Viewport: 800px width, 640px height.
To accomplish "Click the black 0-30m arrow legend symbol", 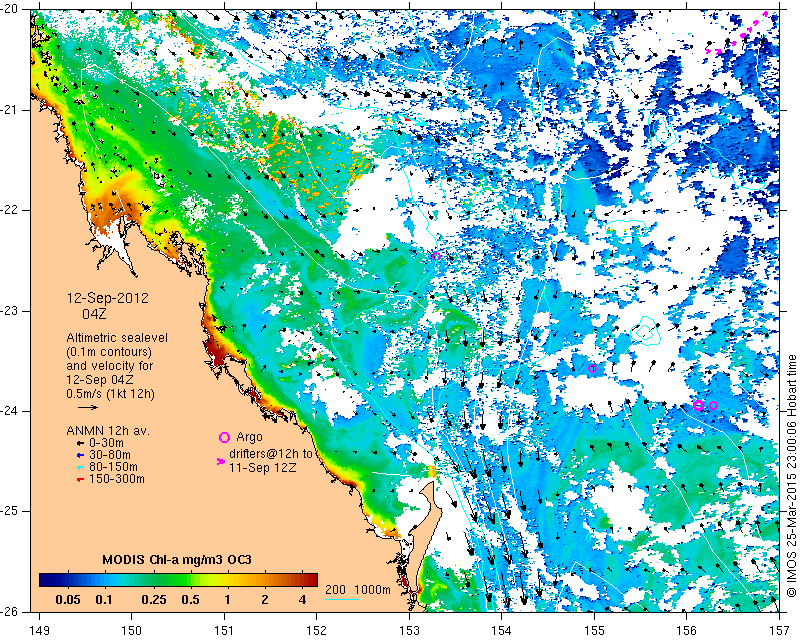I will pyautogui.click(x=80, y=443).
